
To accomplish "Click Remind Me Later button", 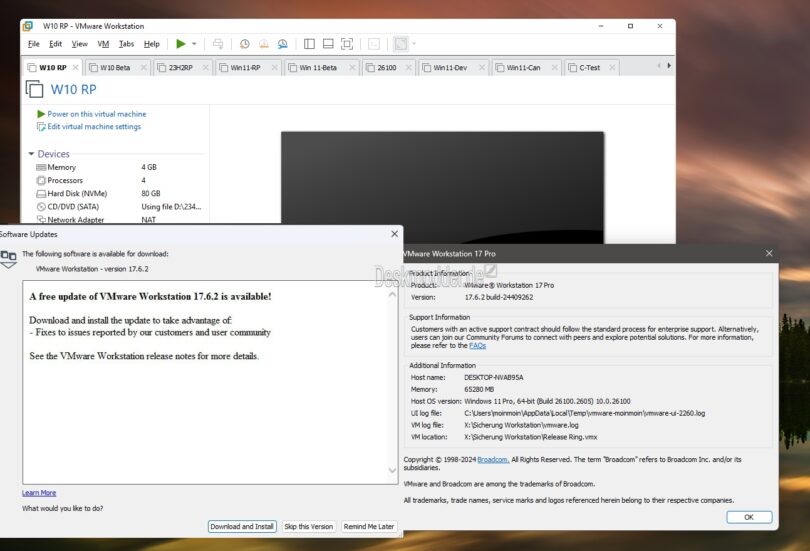I will [369, 526].
